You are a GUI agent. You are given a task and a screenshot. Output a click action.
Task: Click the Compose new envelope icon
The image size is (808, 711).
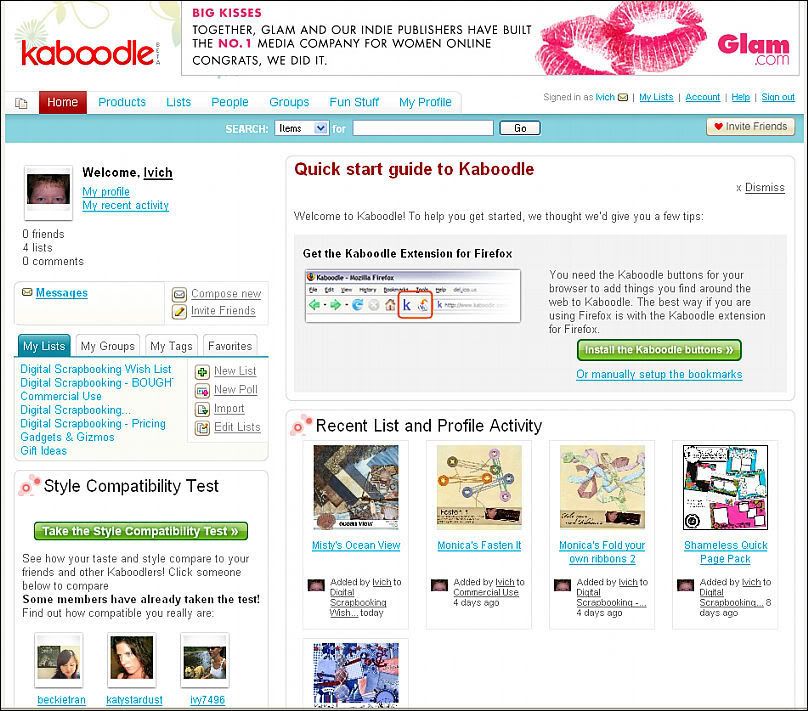(x=179, y=294)
